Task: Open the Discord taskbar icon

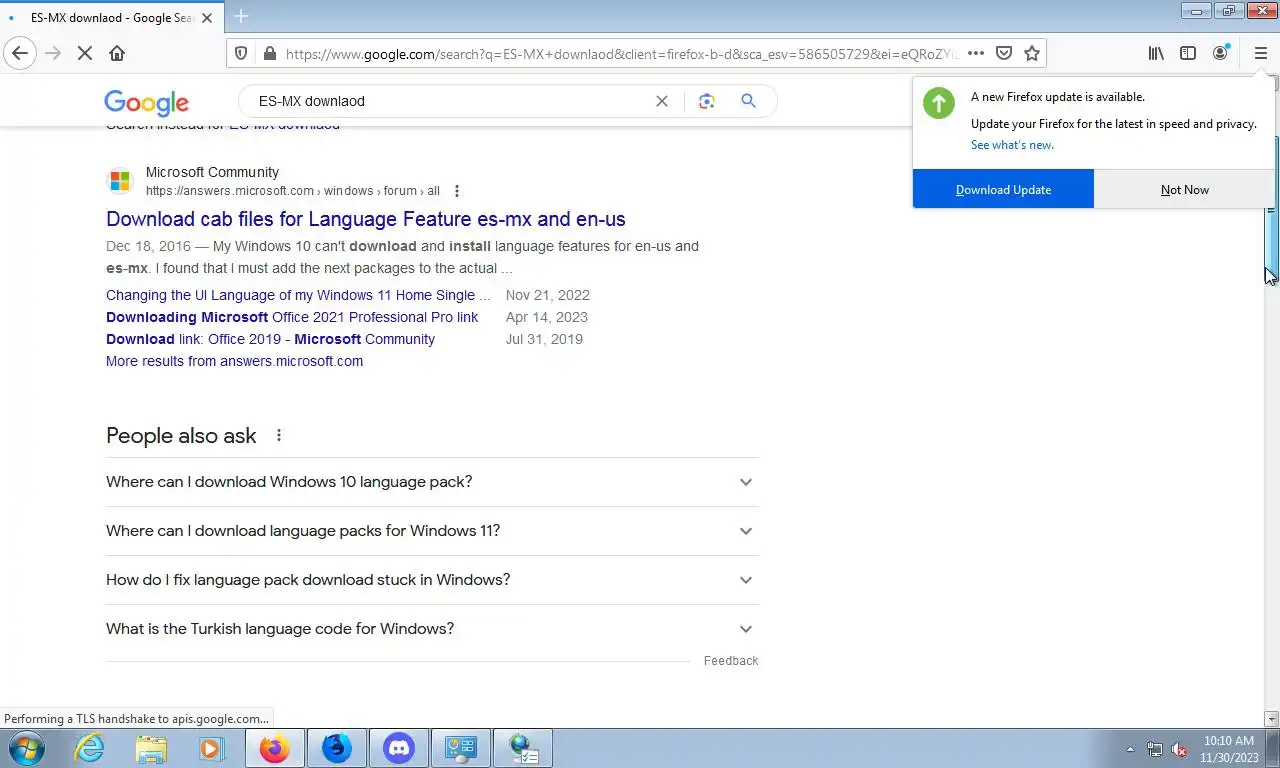Action: pyautogui.click(x=399, y=748)
